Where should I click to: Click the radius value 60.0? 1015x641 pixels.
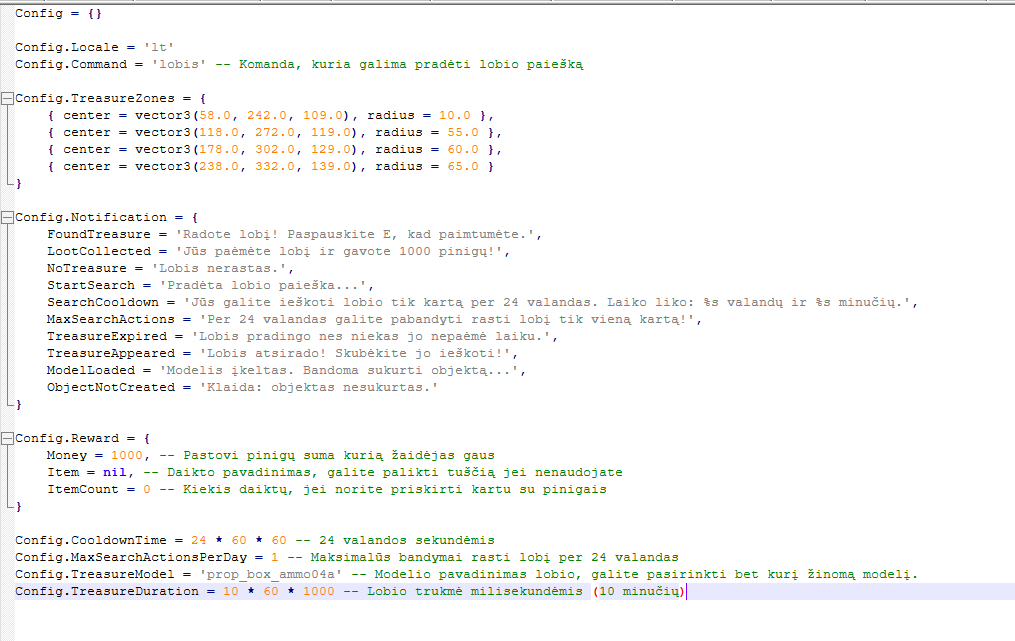click(x=463, y=149)
